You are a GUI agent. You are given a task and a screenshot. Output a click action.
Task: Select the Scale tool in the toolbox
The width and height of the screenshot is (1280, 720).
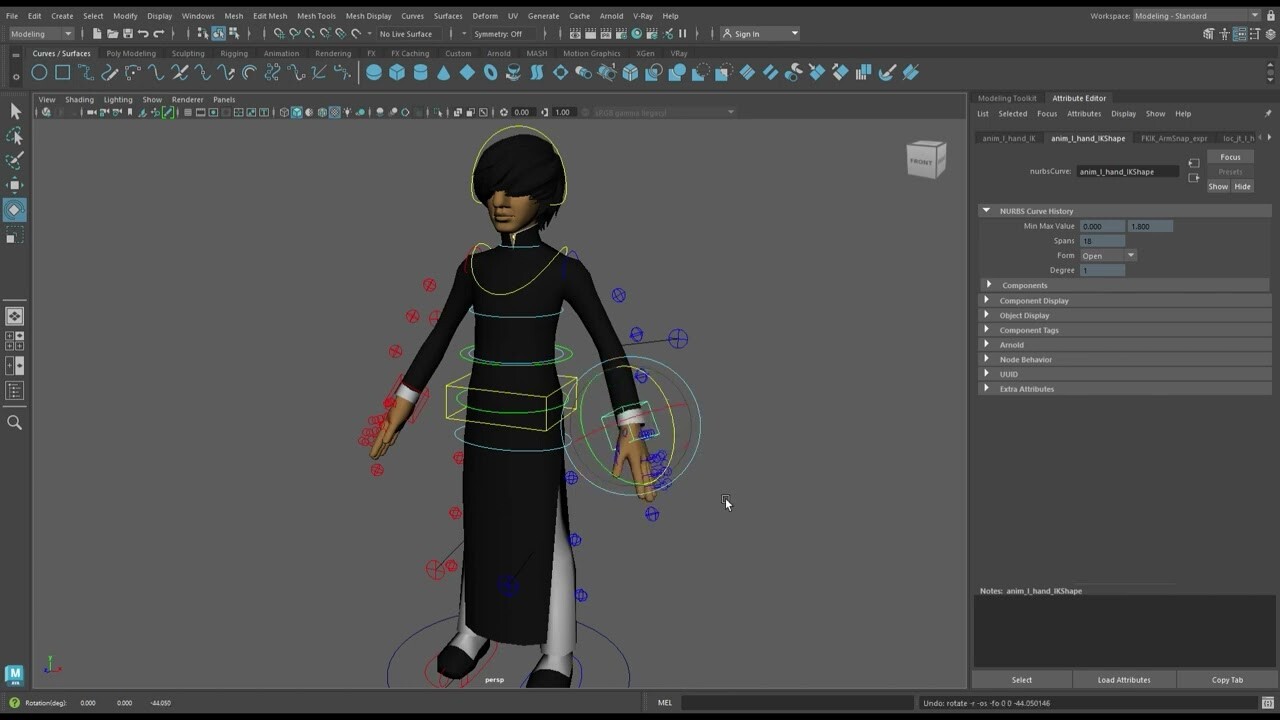(x=15, y=234)
